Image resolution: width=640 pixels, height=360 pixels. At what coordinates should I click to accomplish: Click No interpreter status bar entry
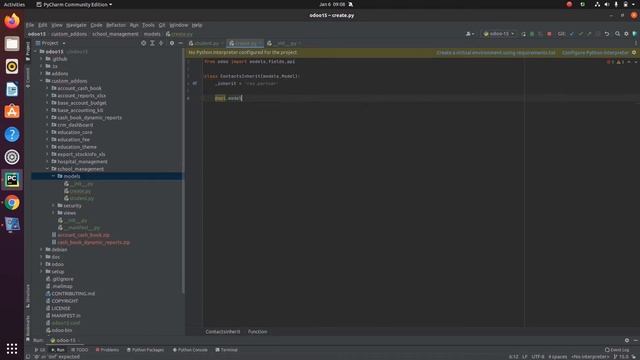point(590,357)
